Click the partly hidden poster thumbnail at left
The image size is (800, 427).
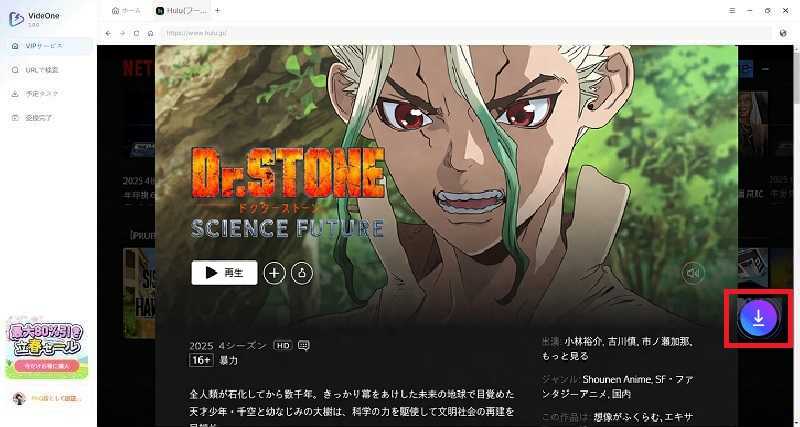click(x=139, y=293)
